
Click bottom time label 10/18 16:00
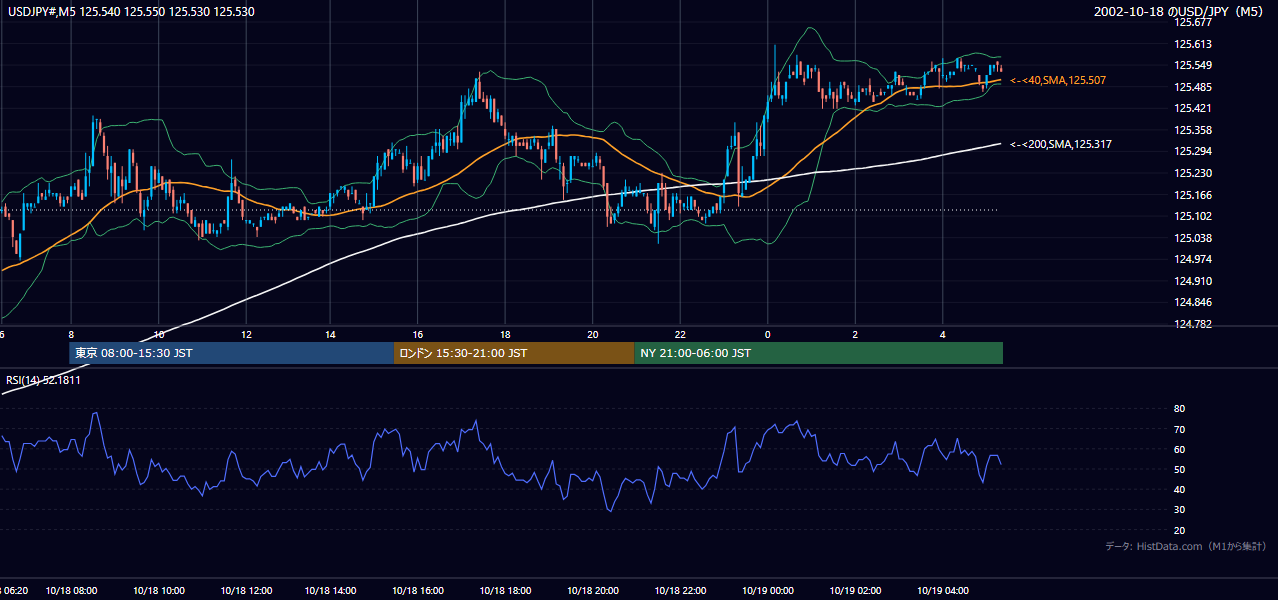click(x=417, y=591)
